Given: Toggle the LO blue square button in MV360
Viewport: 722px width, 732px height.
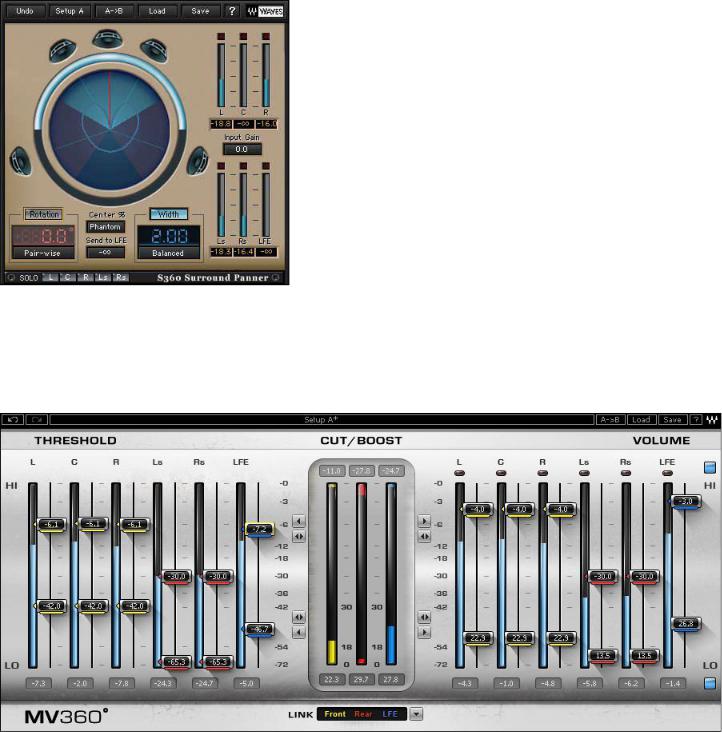Looking at the screenshot, I should 709,683.
